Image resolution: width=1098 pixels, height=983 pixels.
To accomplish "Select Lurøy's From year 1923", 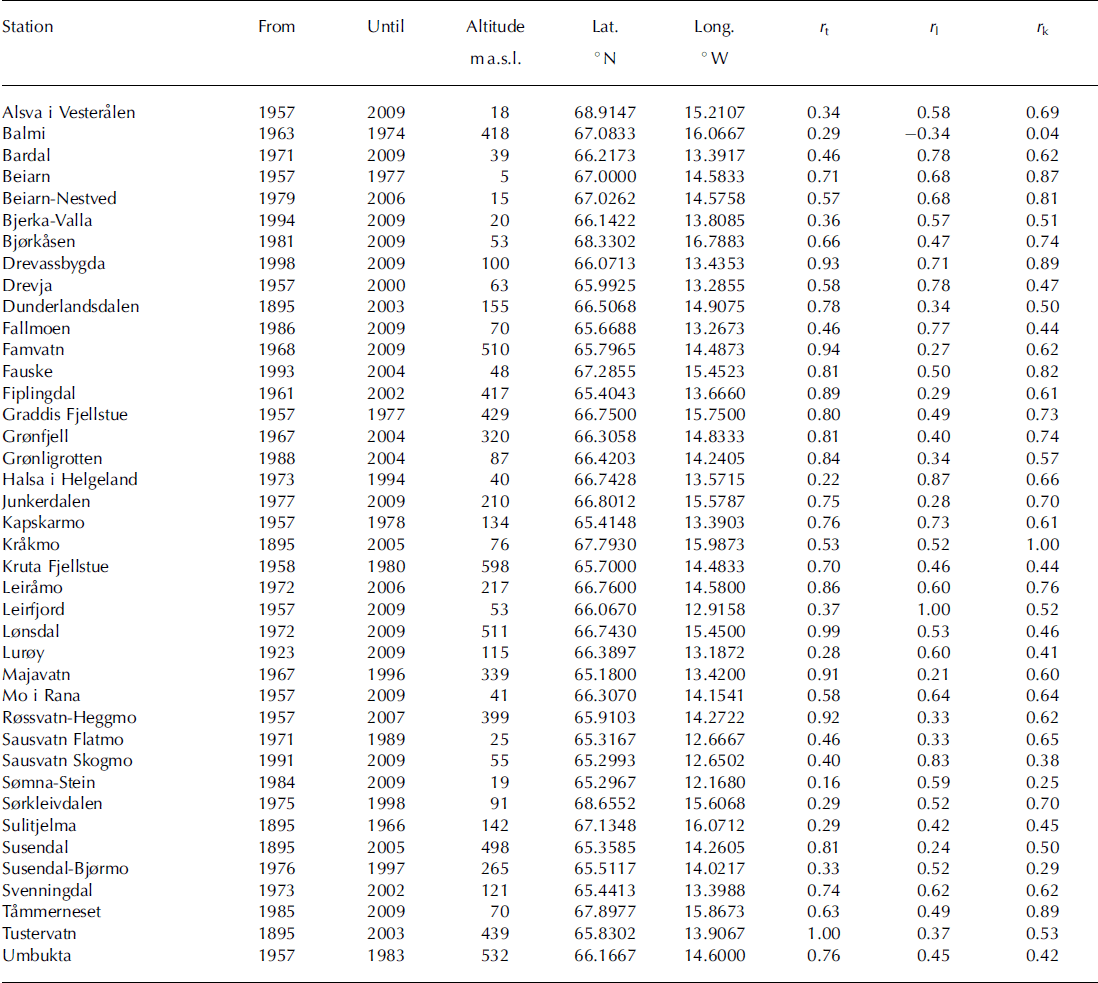I will [277, 653].
